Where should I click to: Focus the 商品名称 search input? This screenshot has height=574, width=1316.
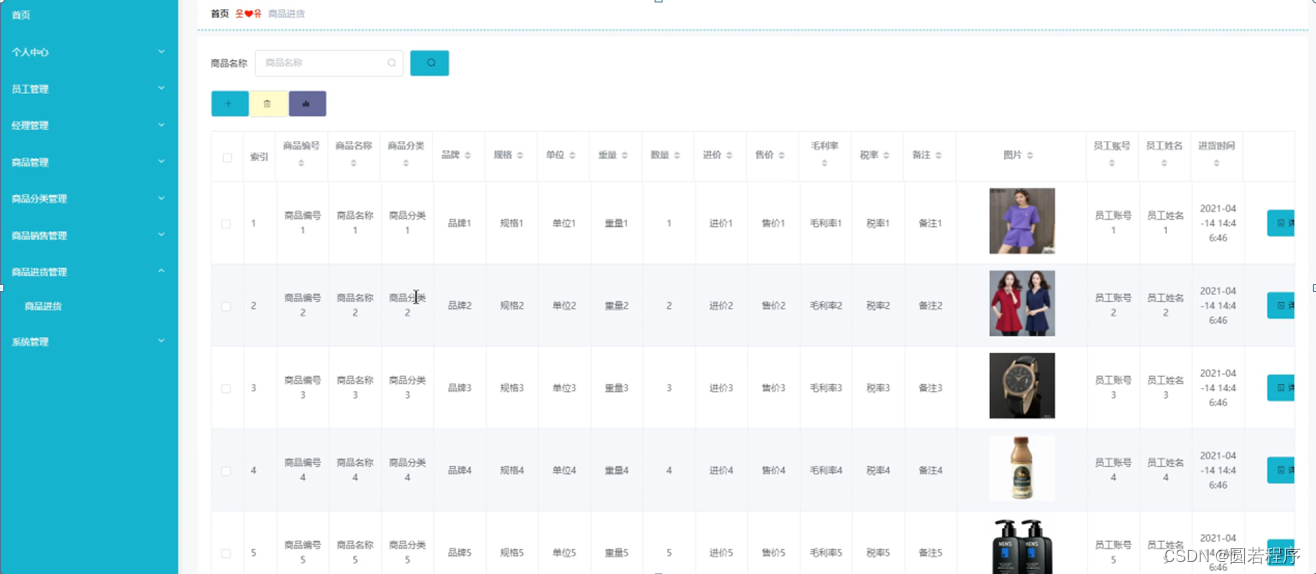pos(329,63)
